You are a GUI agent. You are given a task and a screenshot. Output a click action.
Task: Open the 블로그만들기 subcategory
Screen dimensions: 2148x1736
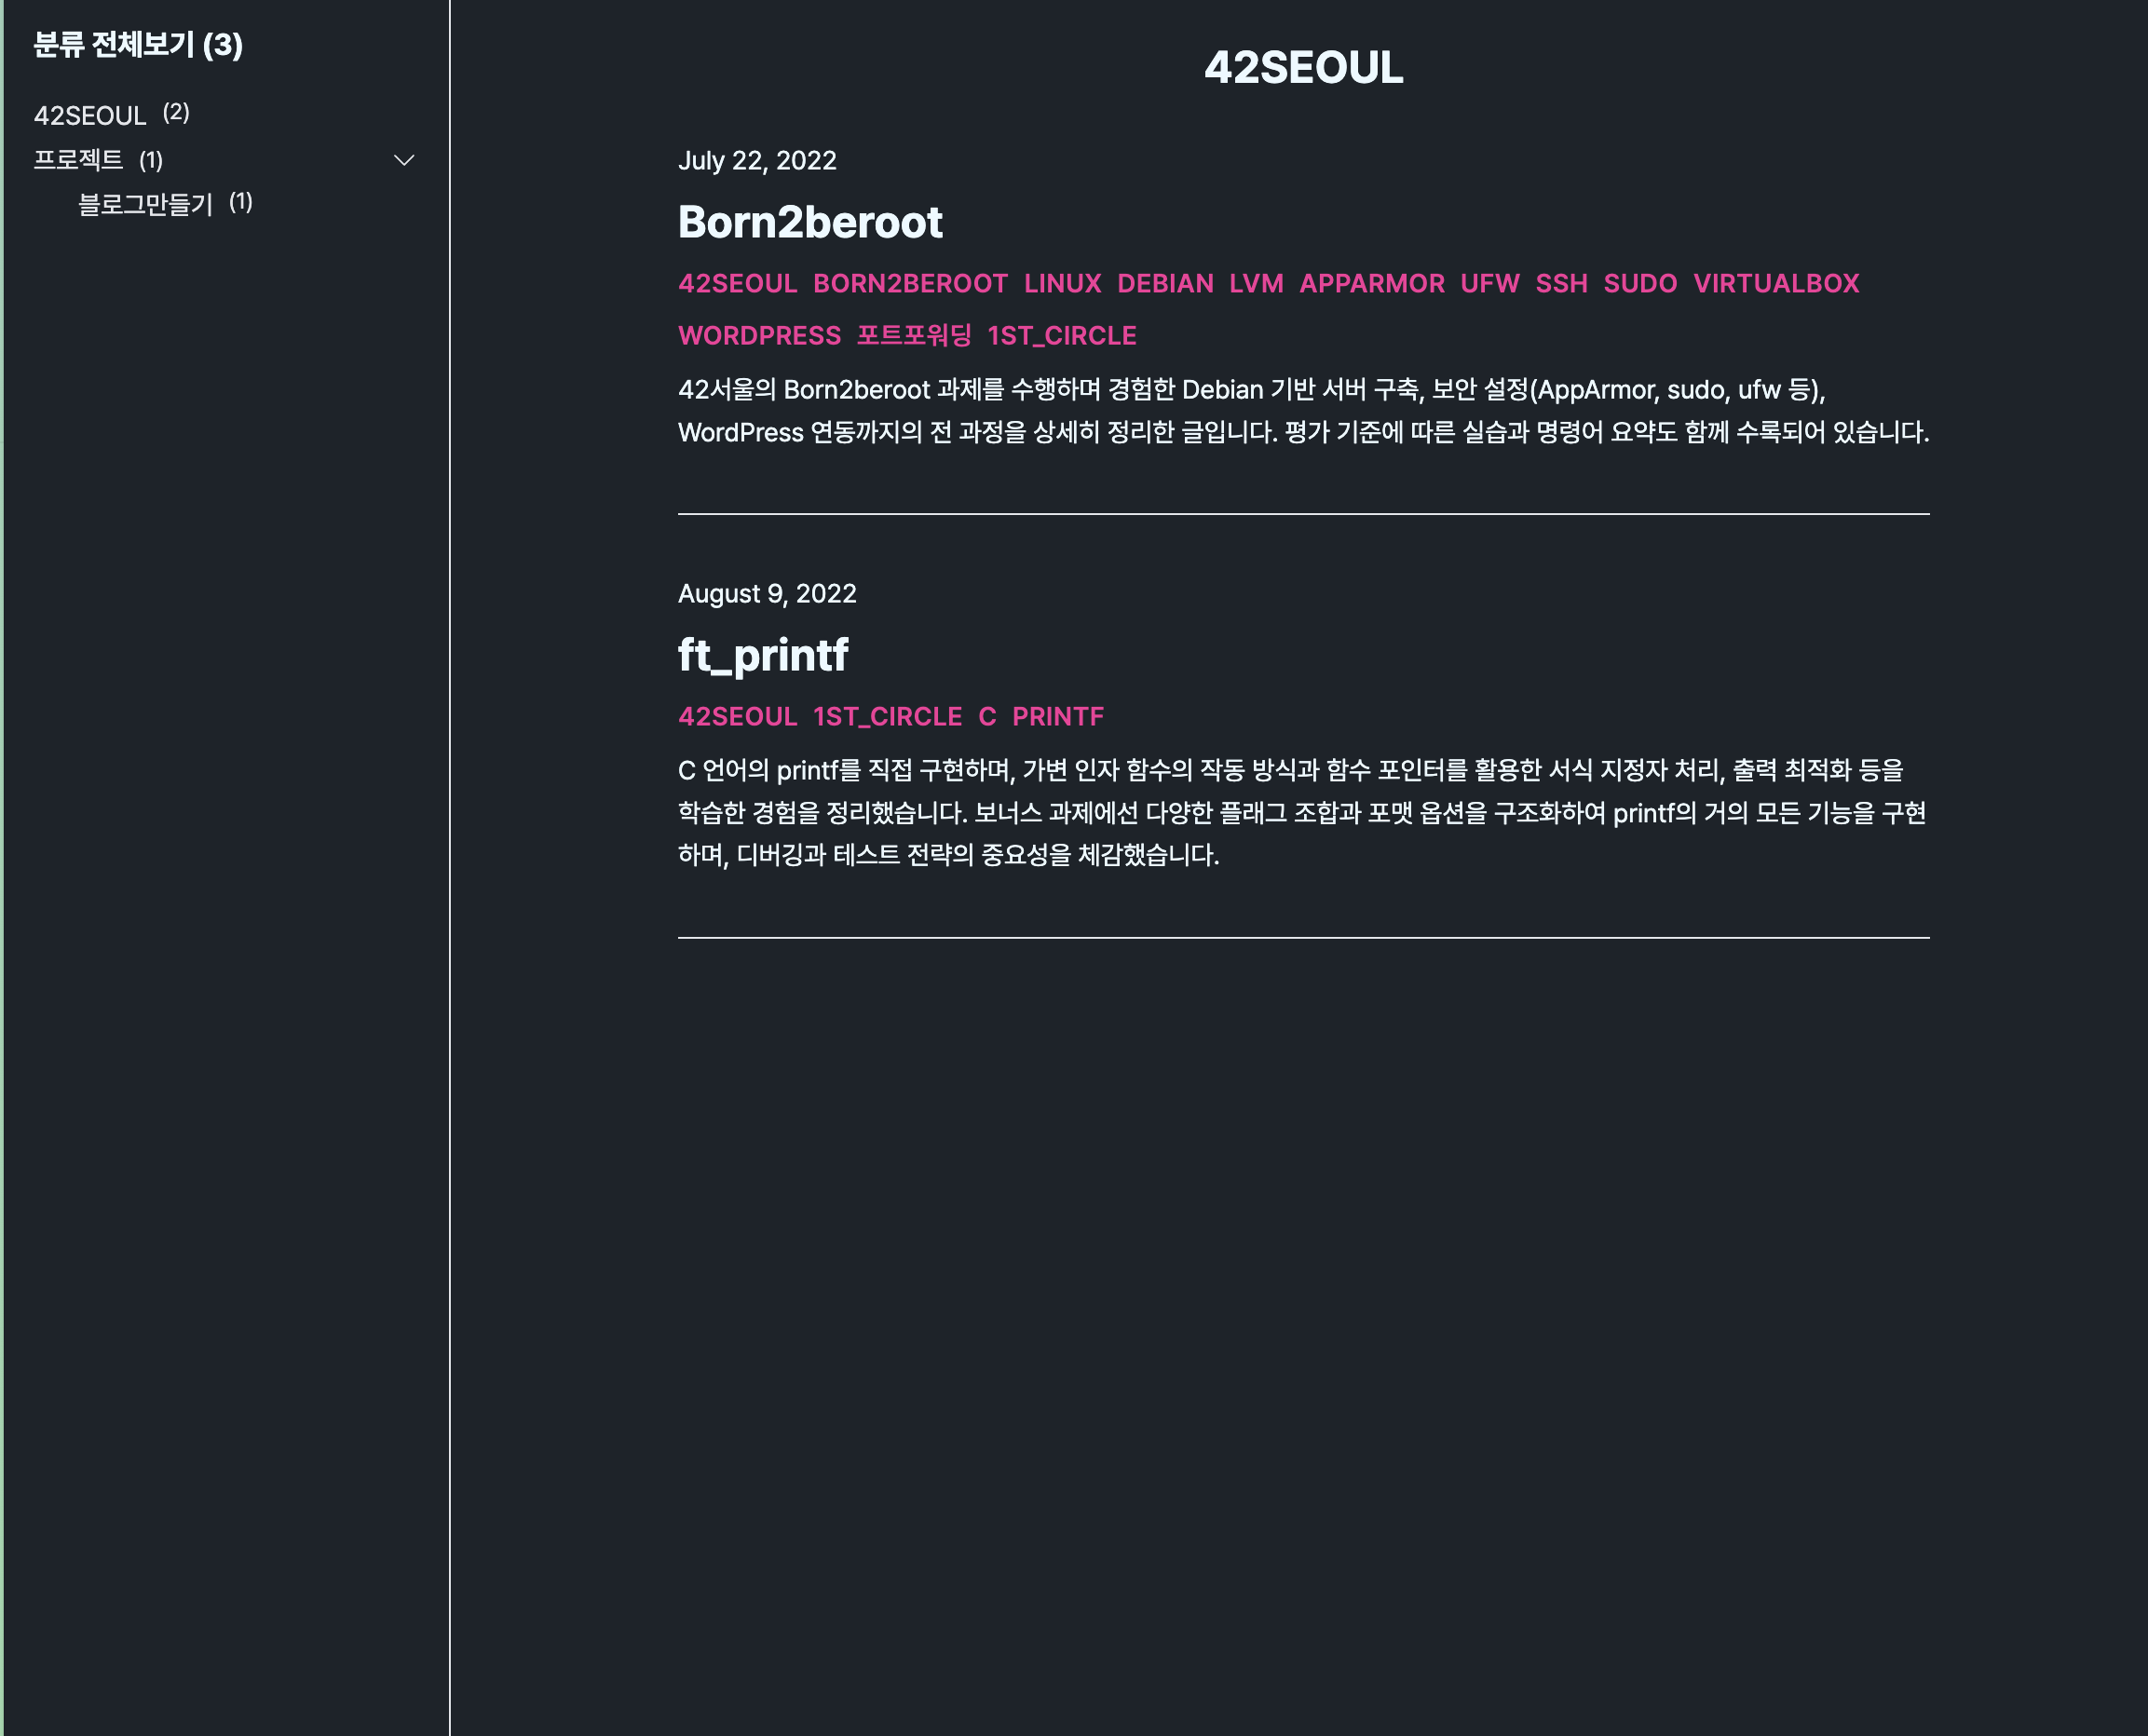click(145, 204)
